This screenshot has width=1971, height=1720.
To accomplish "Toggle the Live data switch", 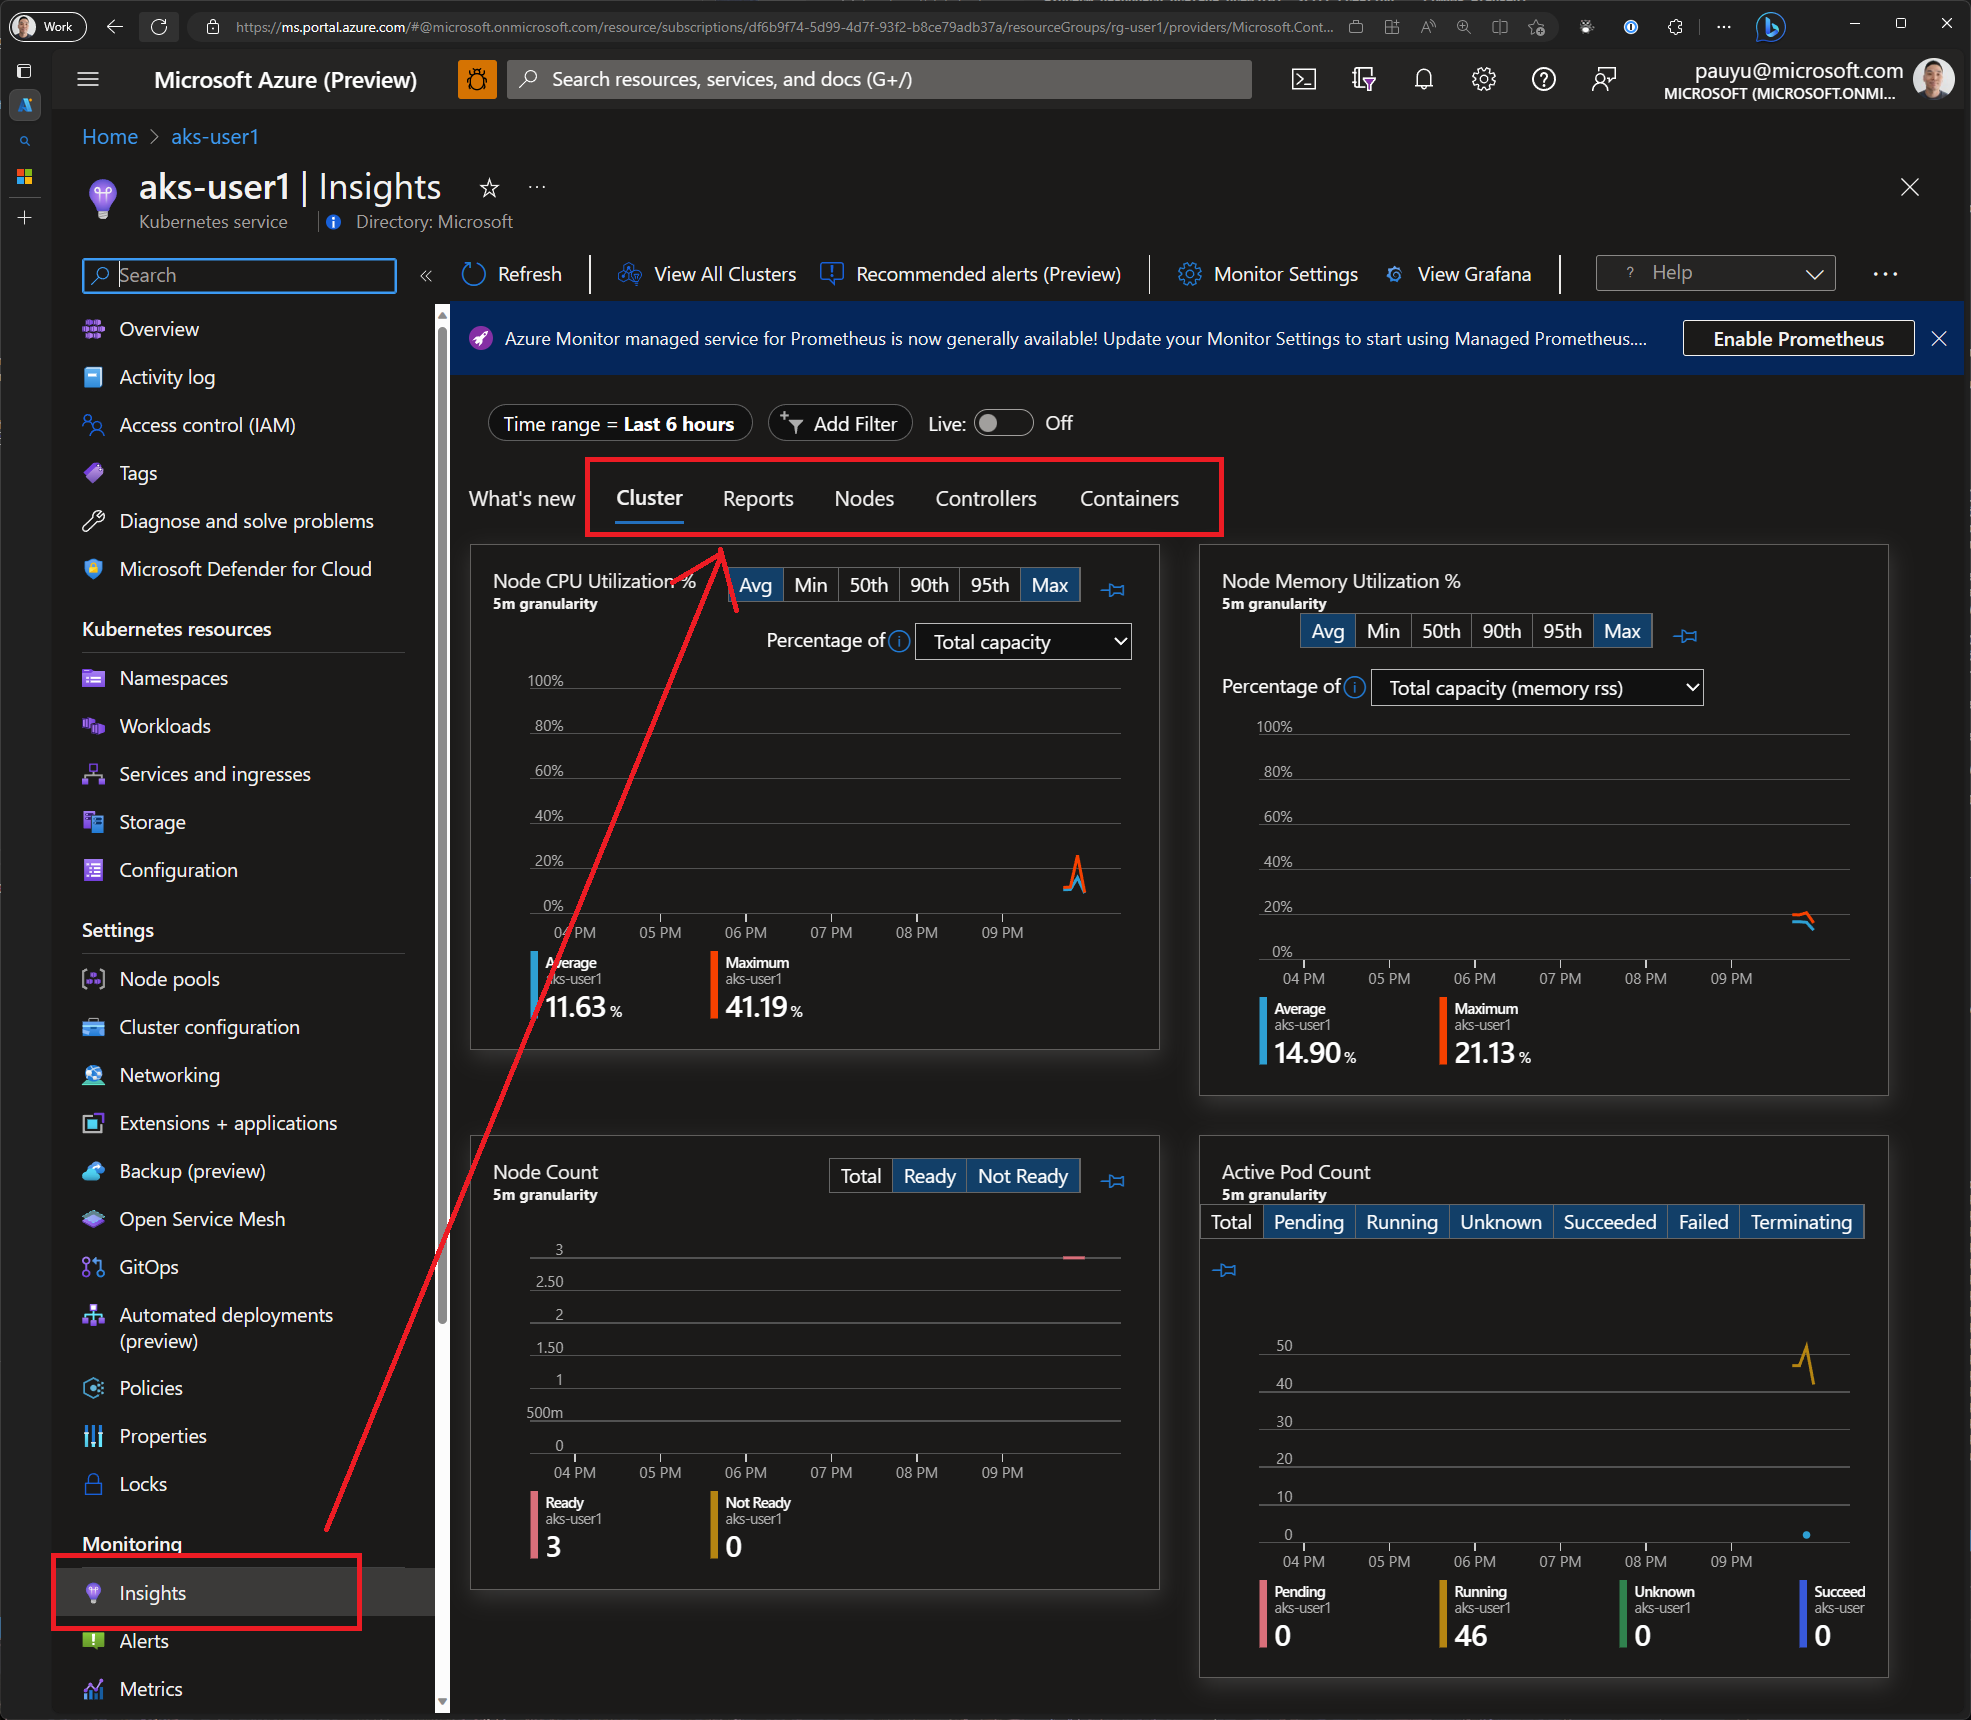I will [x=1003, y=423].
